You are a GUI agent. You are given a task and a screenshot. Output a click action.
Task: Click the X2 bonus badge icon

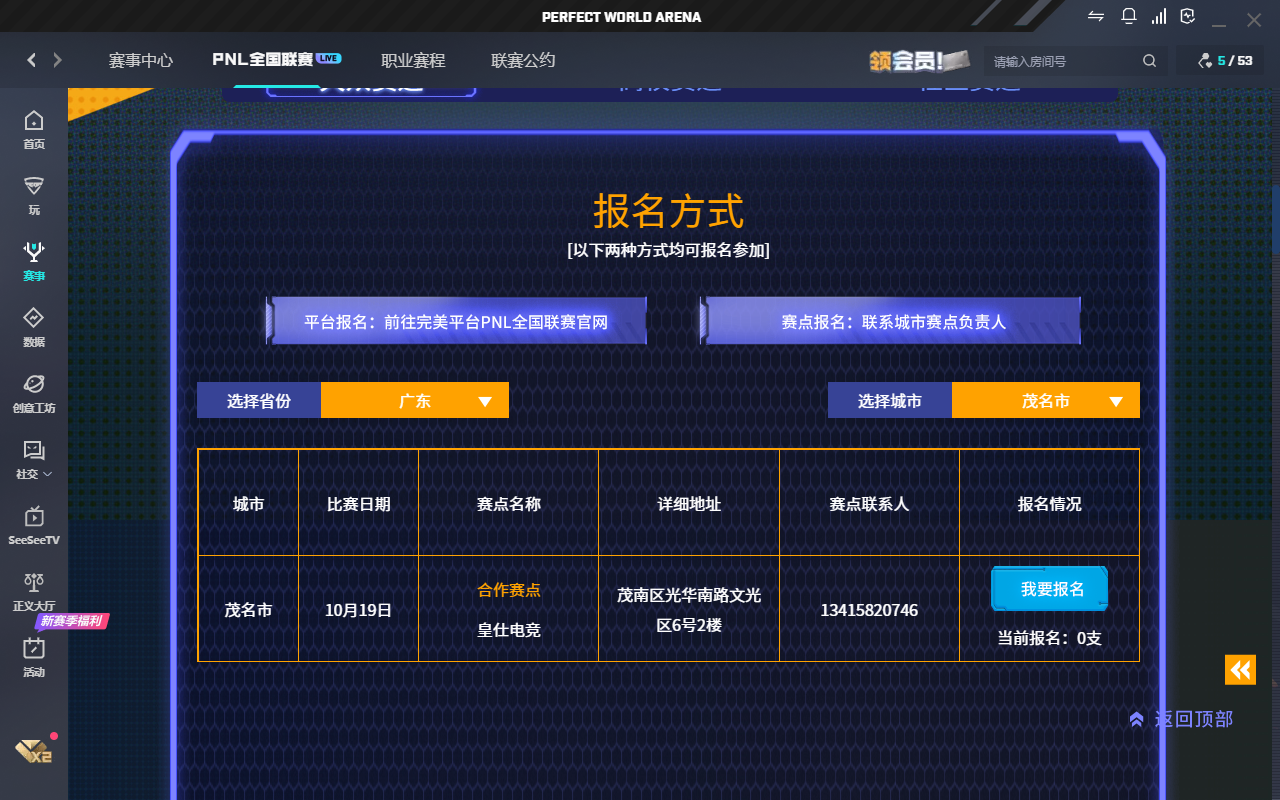click(x=33, y=751)
